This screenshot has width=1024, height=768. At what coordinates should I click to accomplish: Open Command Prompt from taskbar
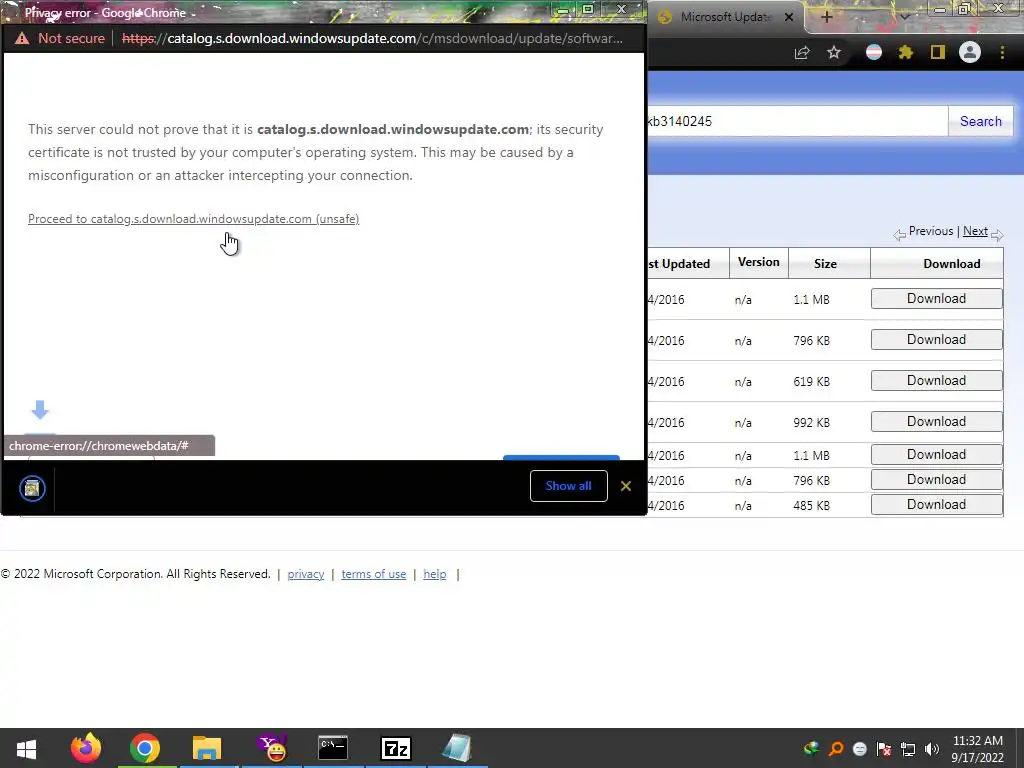(332, 748)
